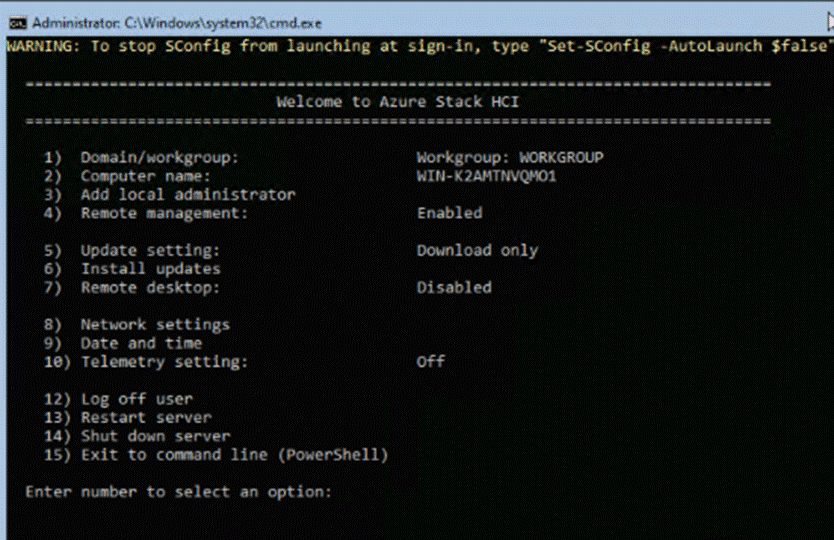
Task: Click the Update setting option
Action: [x=149, y=250]
